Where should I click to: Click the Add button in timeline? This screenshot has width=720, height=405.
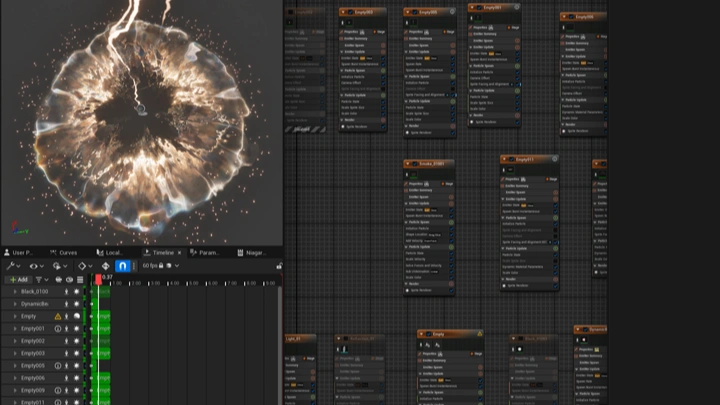[18, 280]
